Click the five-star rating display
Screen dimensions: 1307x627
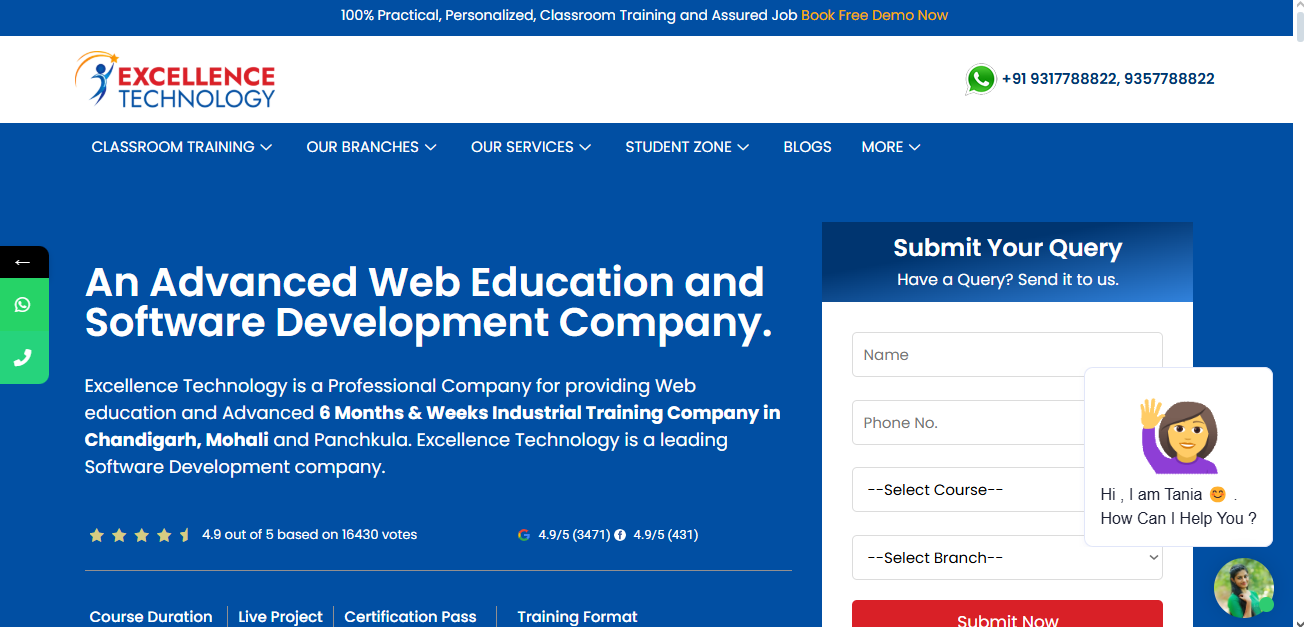[140, 535]
